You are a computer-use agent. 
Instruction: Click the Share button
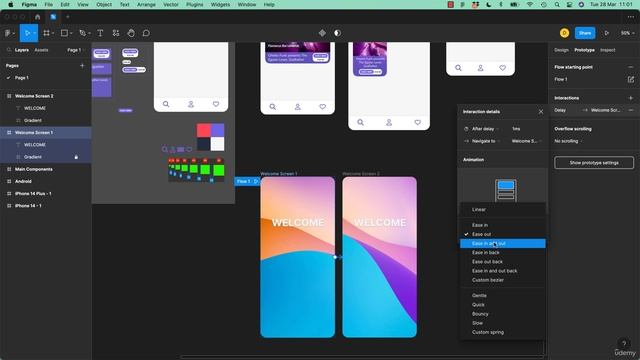point(585,33)
